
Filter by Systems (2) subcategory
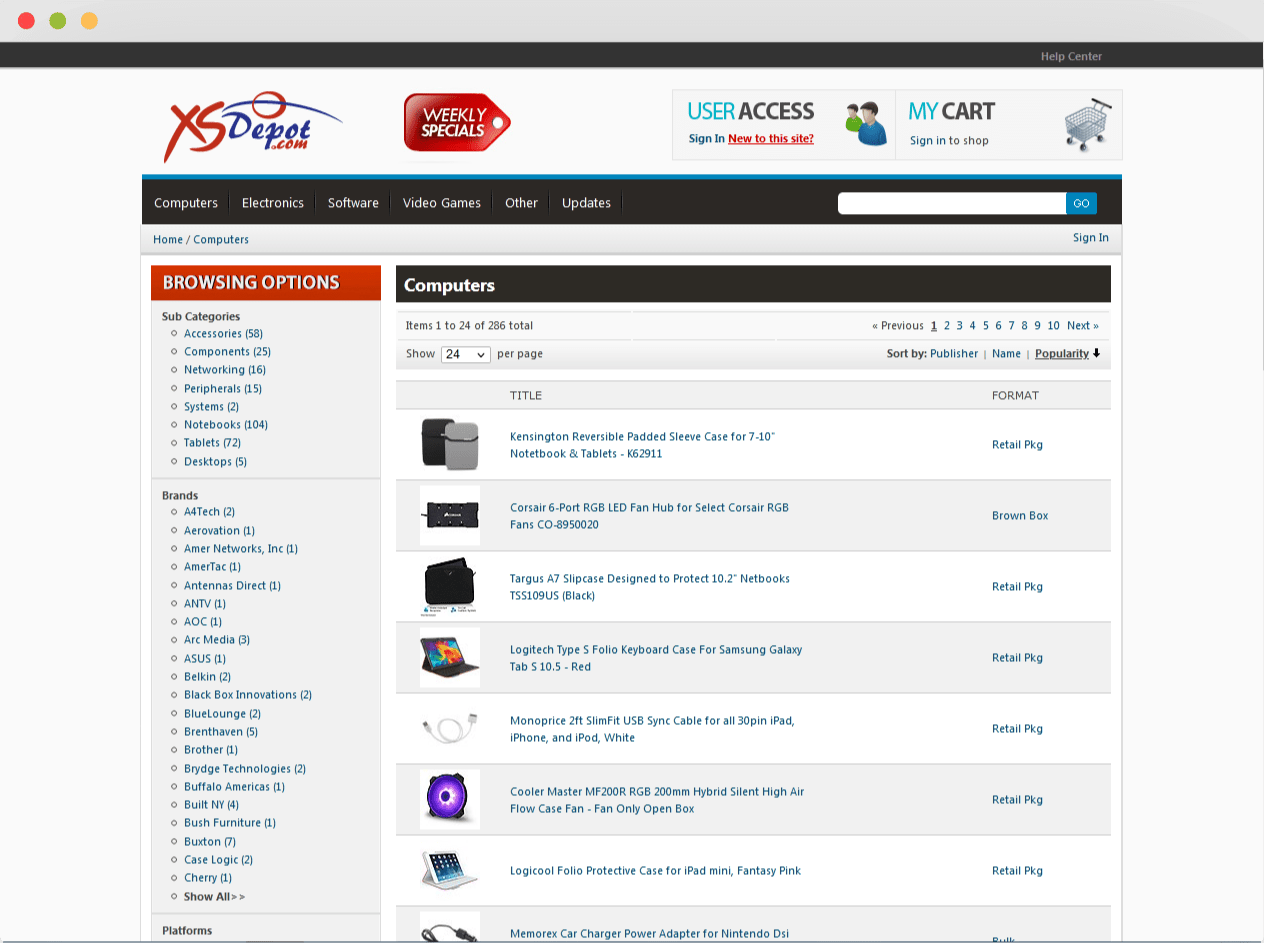click(211, 407)
